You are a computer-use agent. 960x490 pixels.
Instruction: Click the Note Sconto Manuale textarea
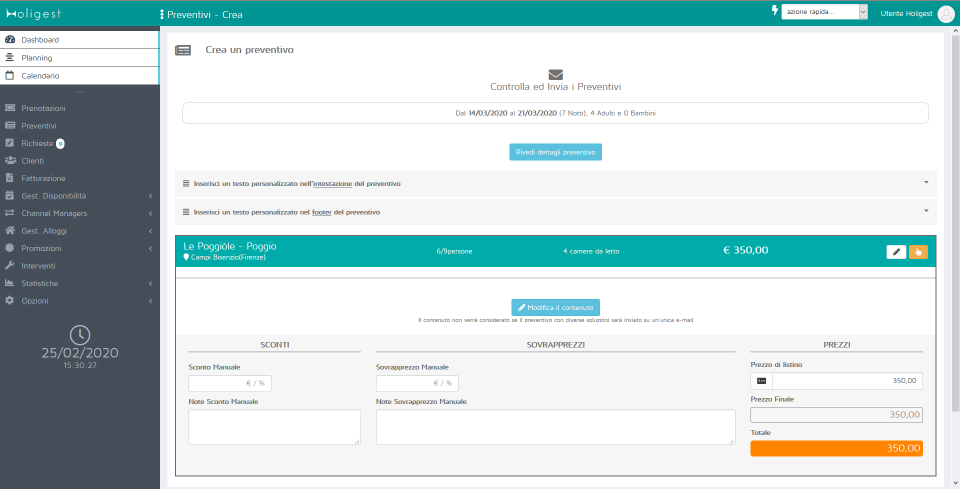274,427
